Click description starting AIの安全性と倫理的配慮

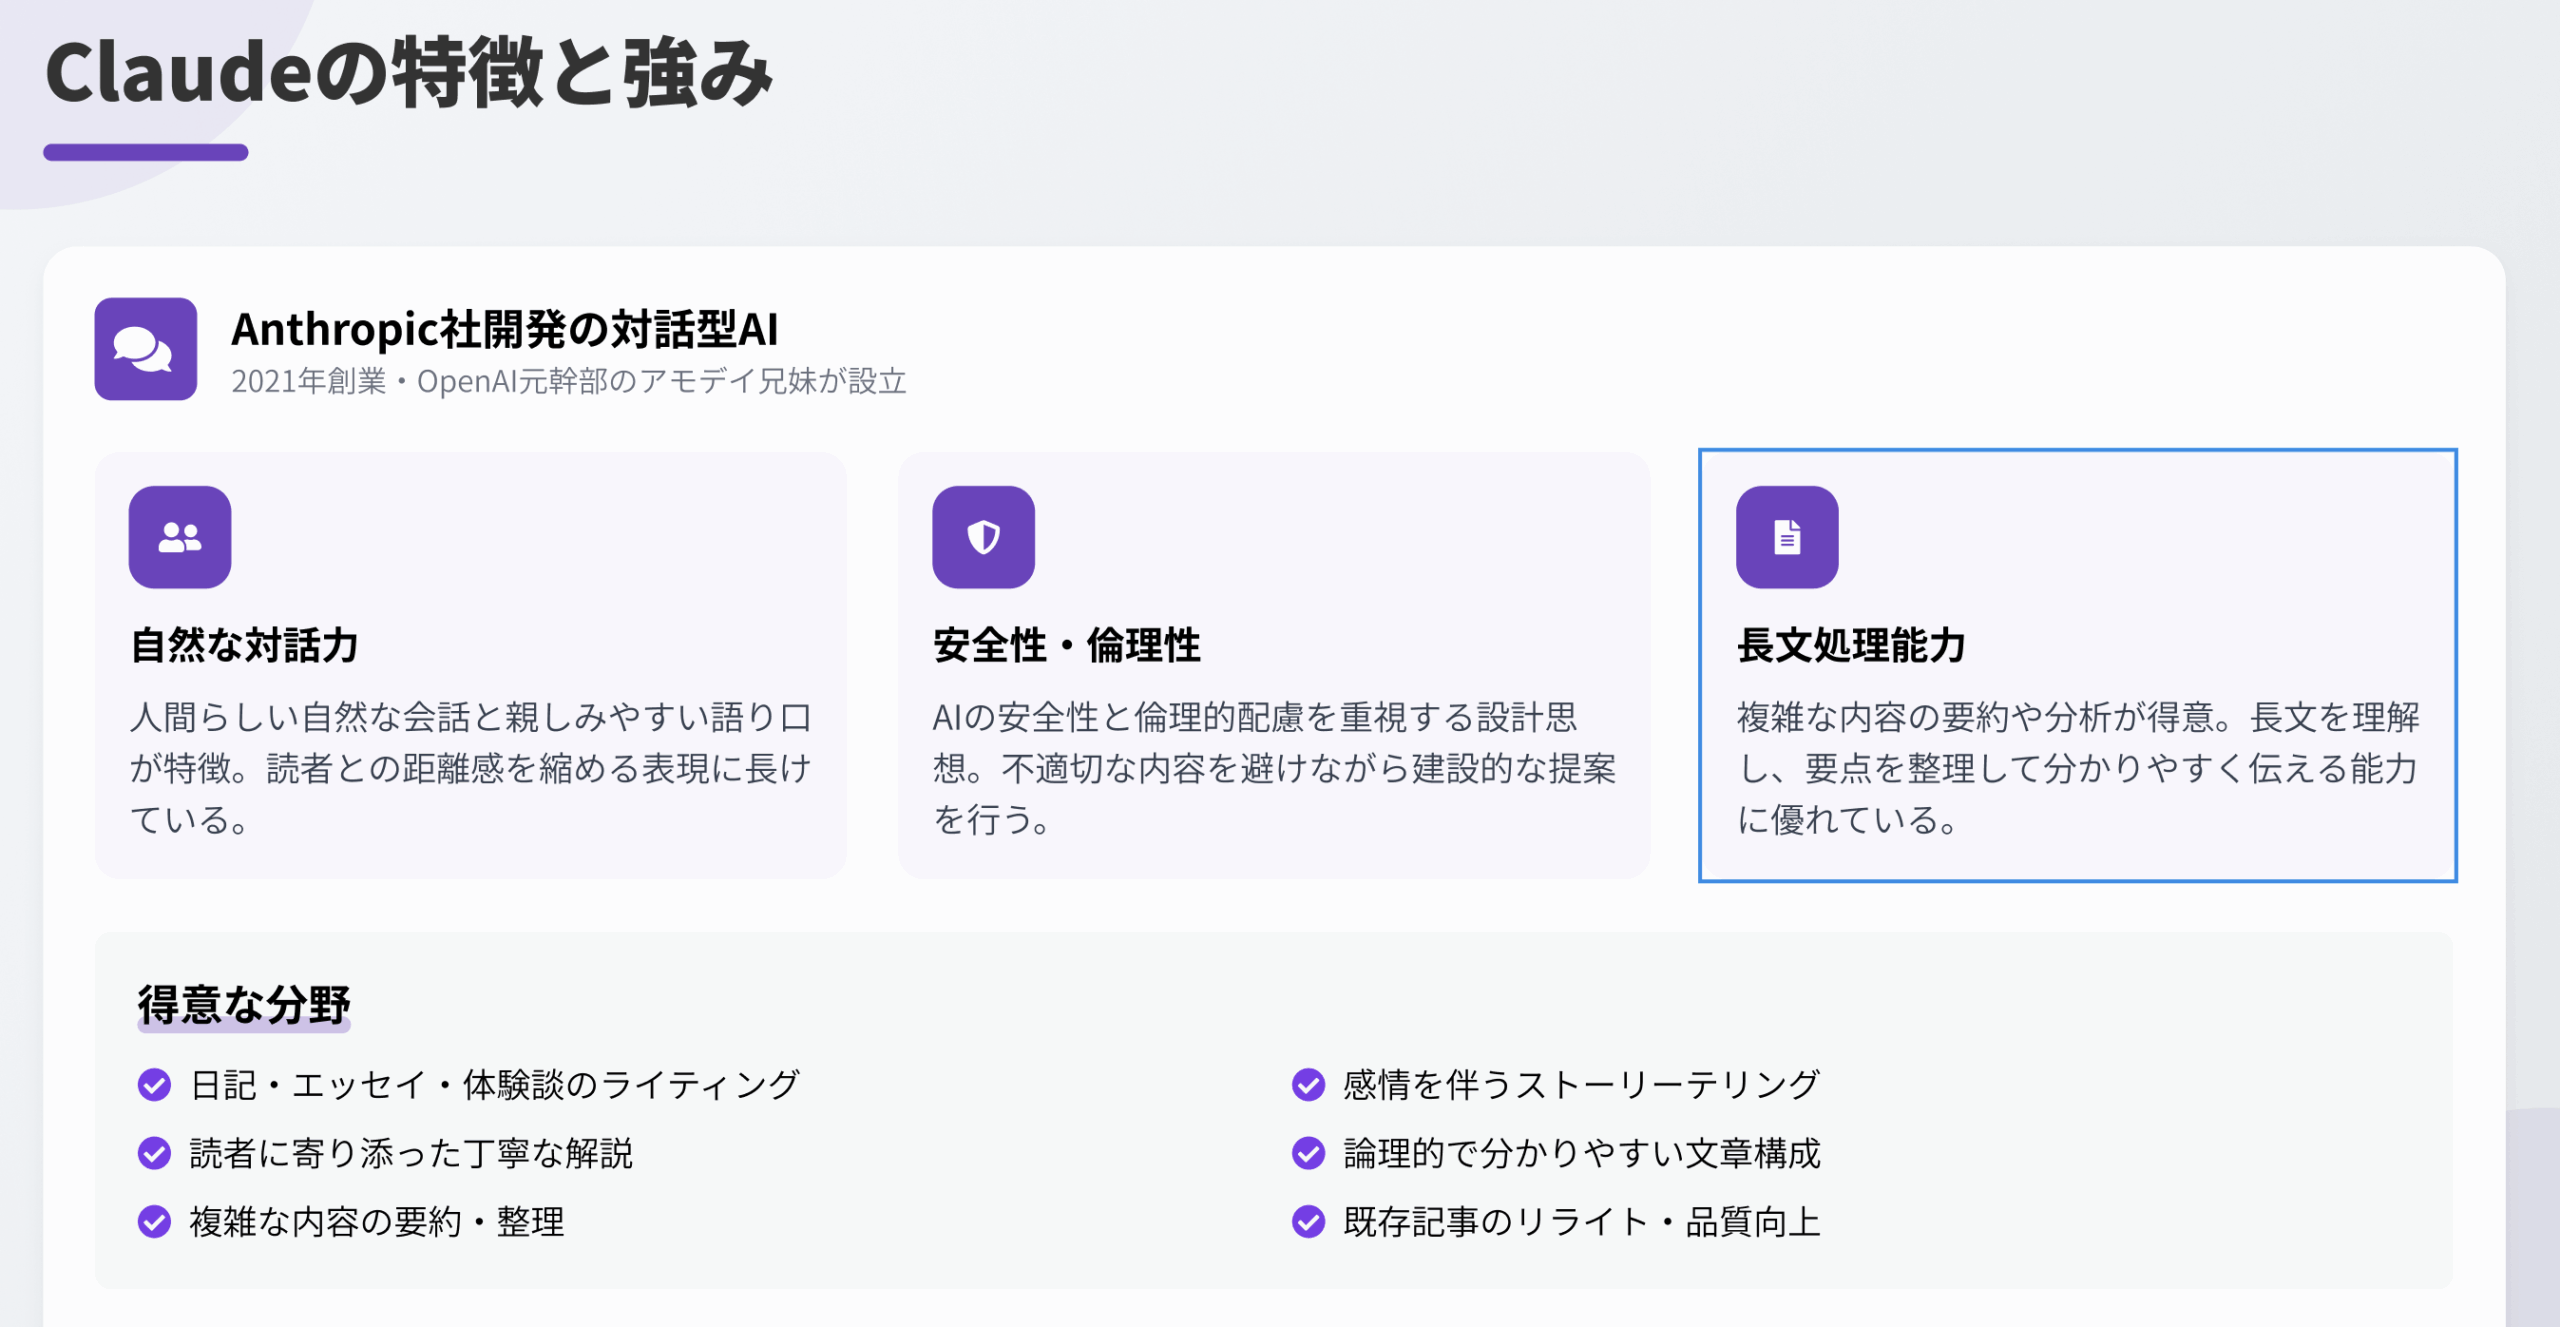[x=1275, y=768]
